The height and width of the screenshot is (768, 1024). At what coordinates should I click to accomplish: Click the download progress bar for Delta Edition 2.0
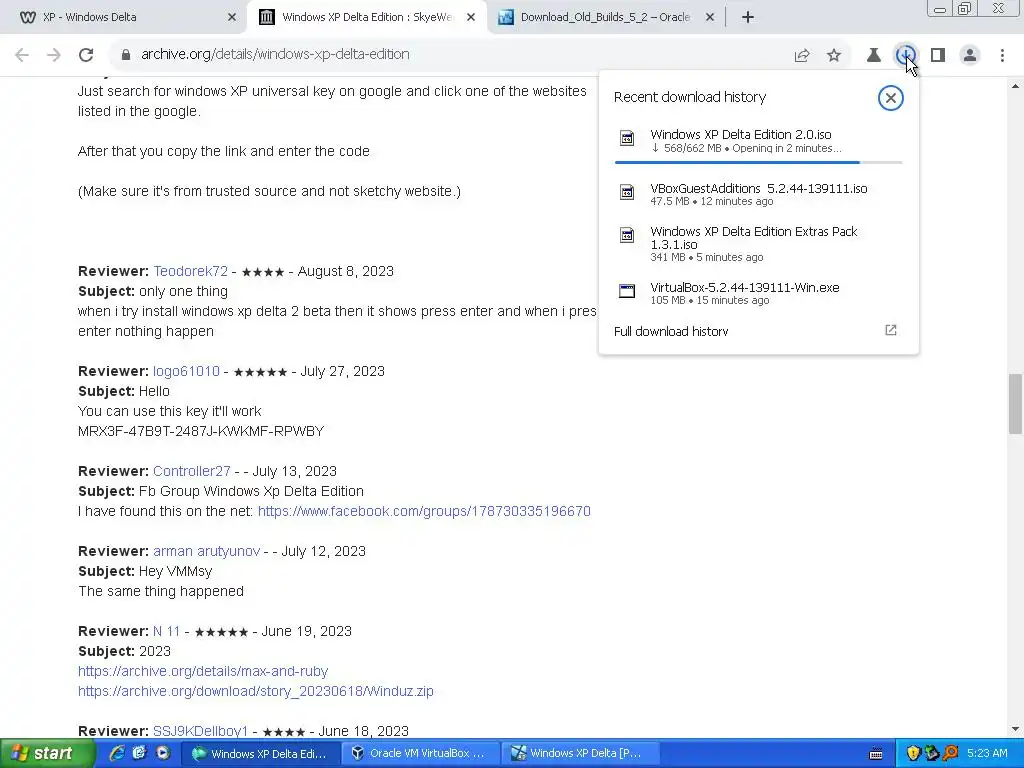click(x=758, y=162)
